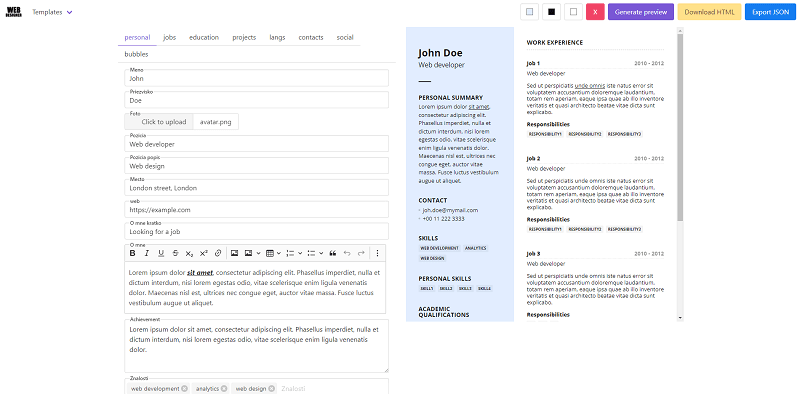
Task: Open the education tab
Action: (204, 37)
